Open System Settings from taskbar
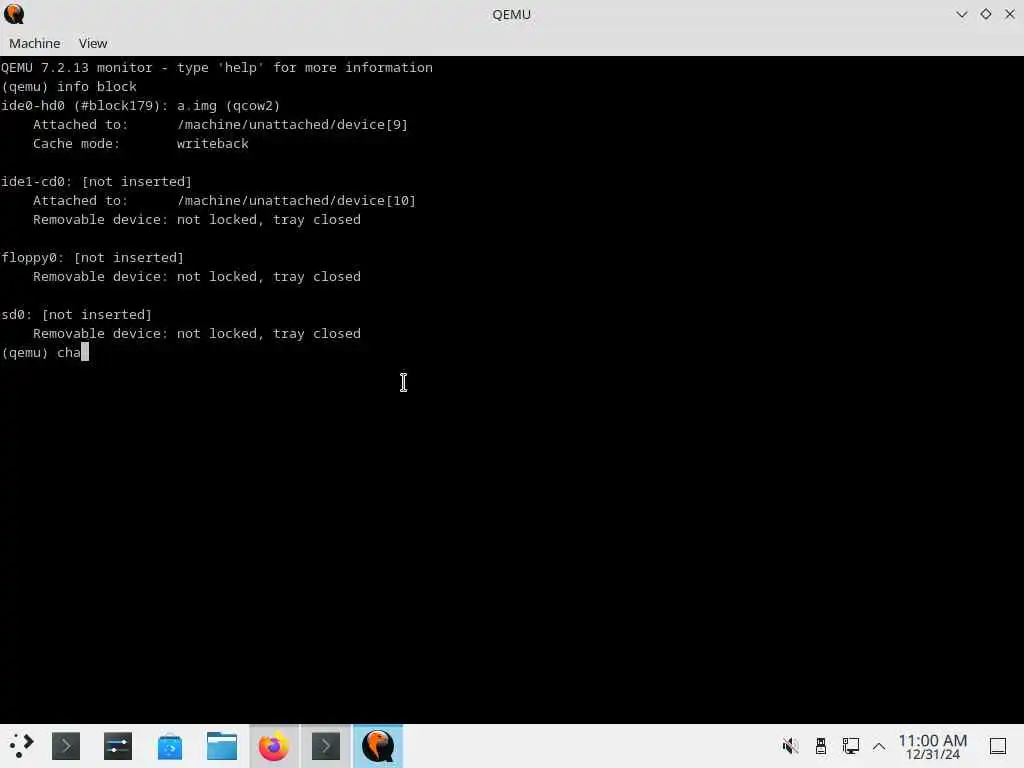 tap(118, 746)
